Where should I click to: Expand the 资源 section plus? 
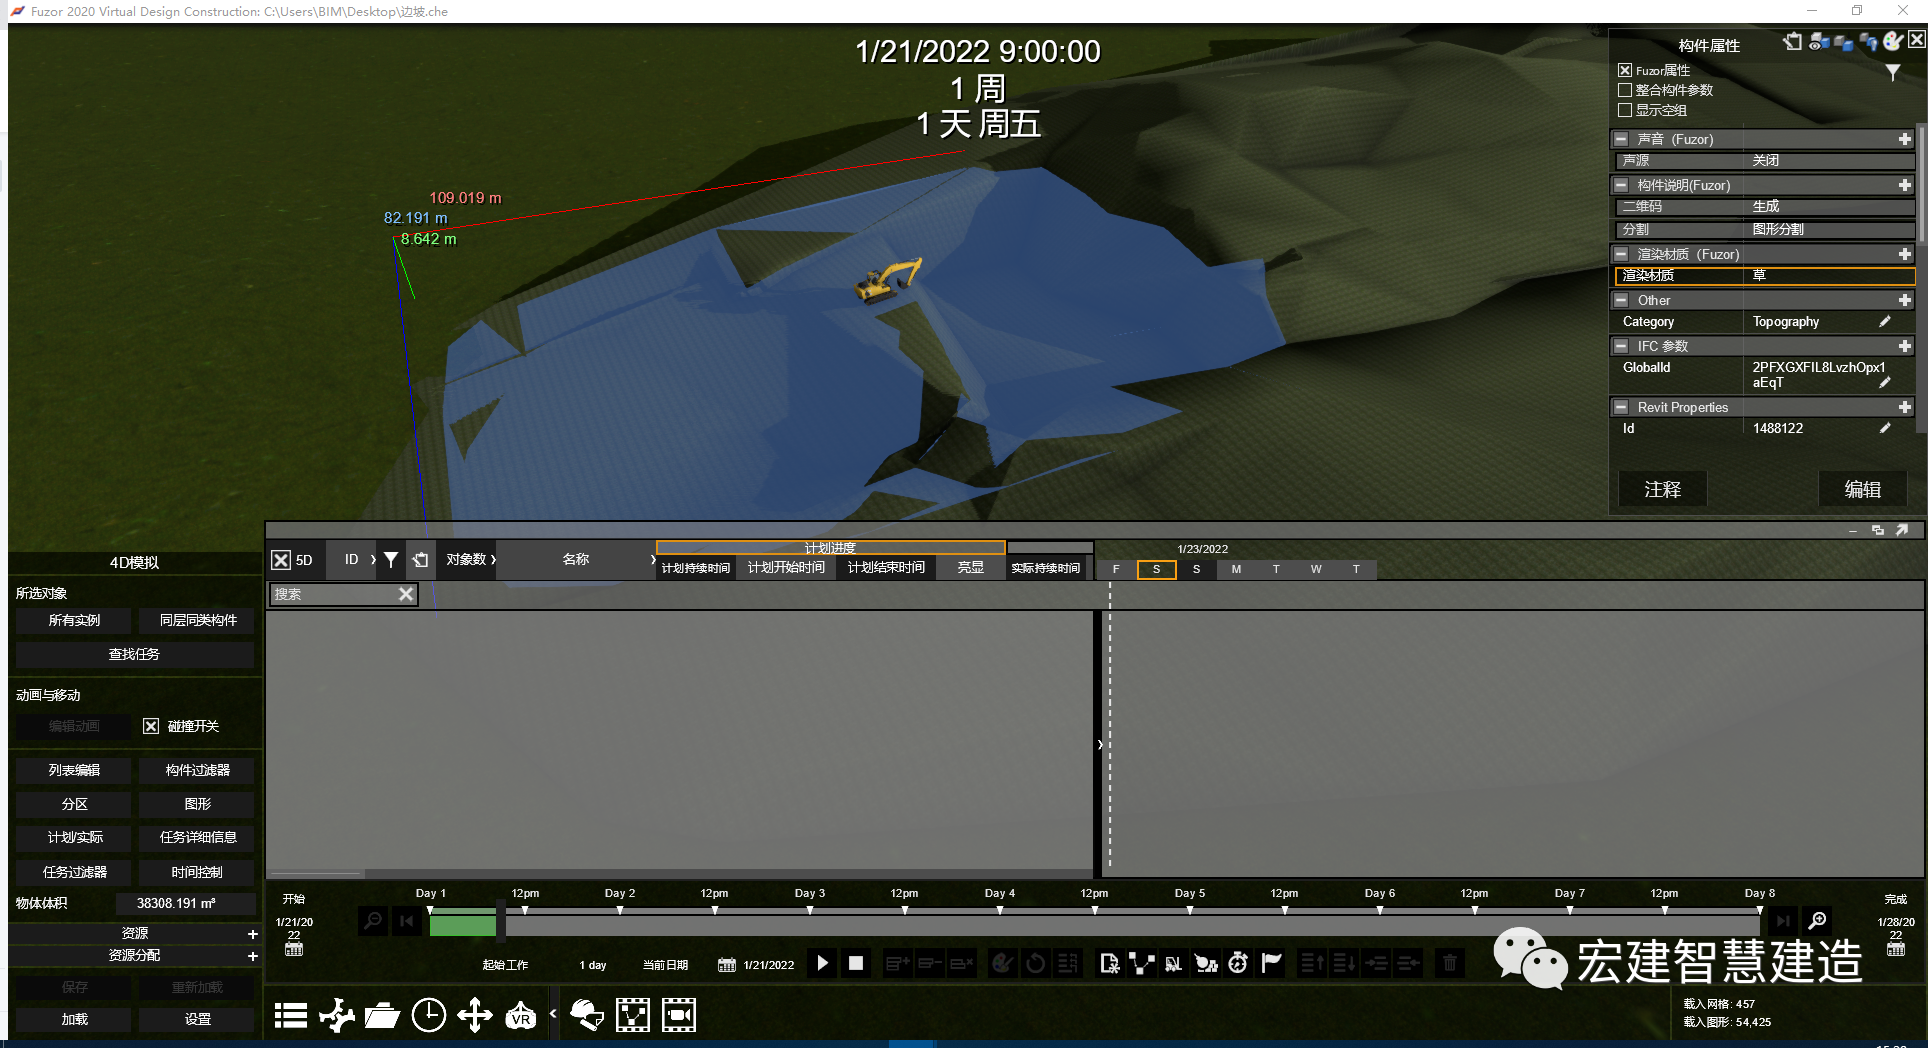tap(252, 934)
